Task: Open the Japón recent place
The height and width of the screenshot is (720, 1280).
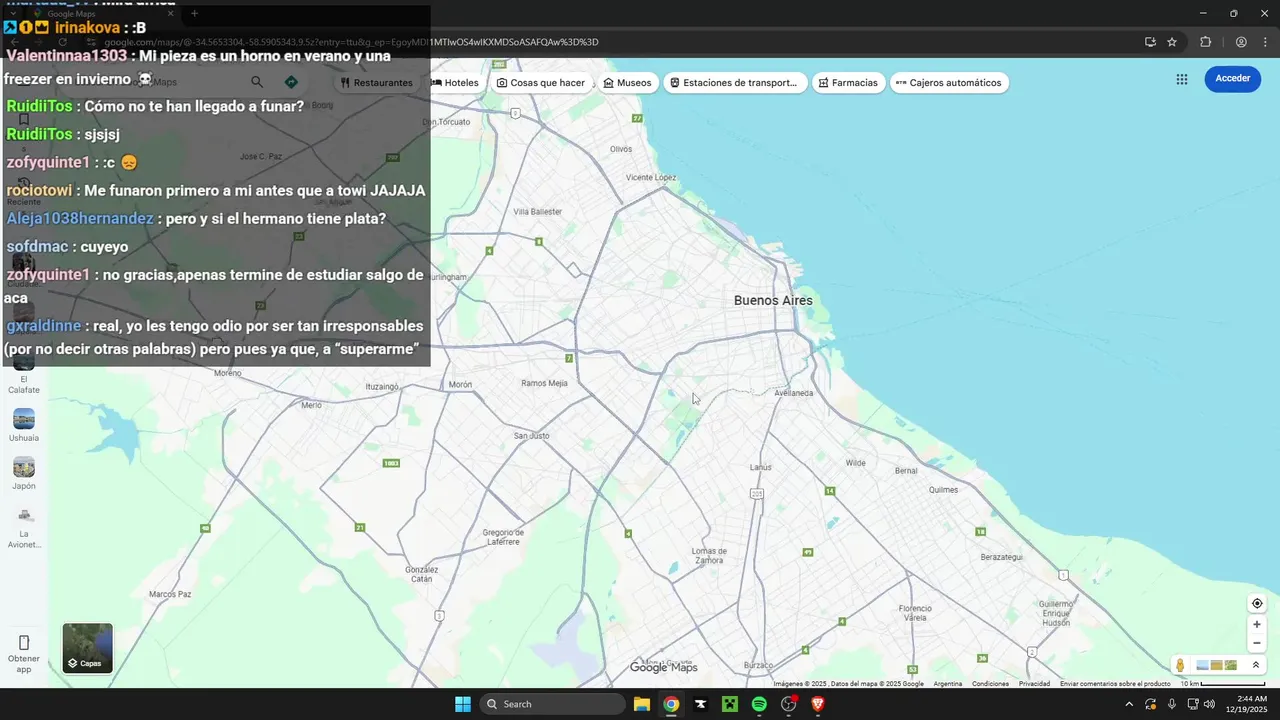Action: point(24,473)
